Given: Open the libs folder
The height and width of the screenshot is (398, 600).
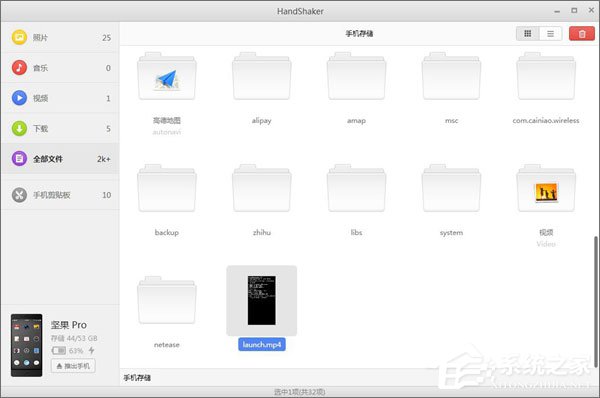Looking at the screenshot, I should point(356,188).
